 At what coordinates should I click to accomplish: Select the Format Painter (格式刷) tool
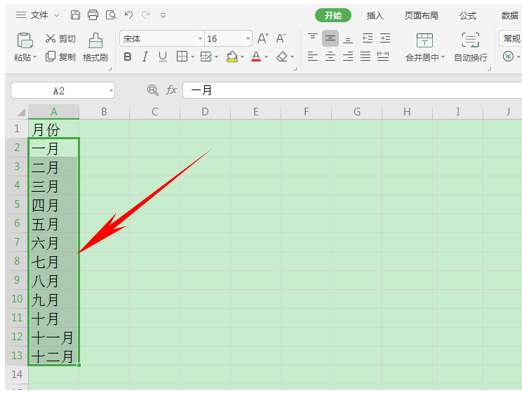(x=95, y=47)
